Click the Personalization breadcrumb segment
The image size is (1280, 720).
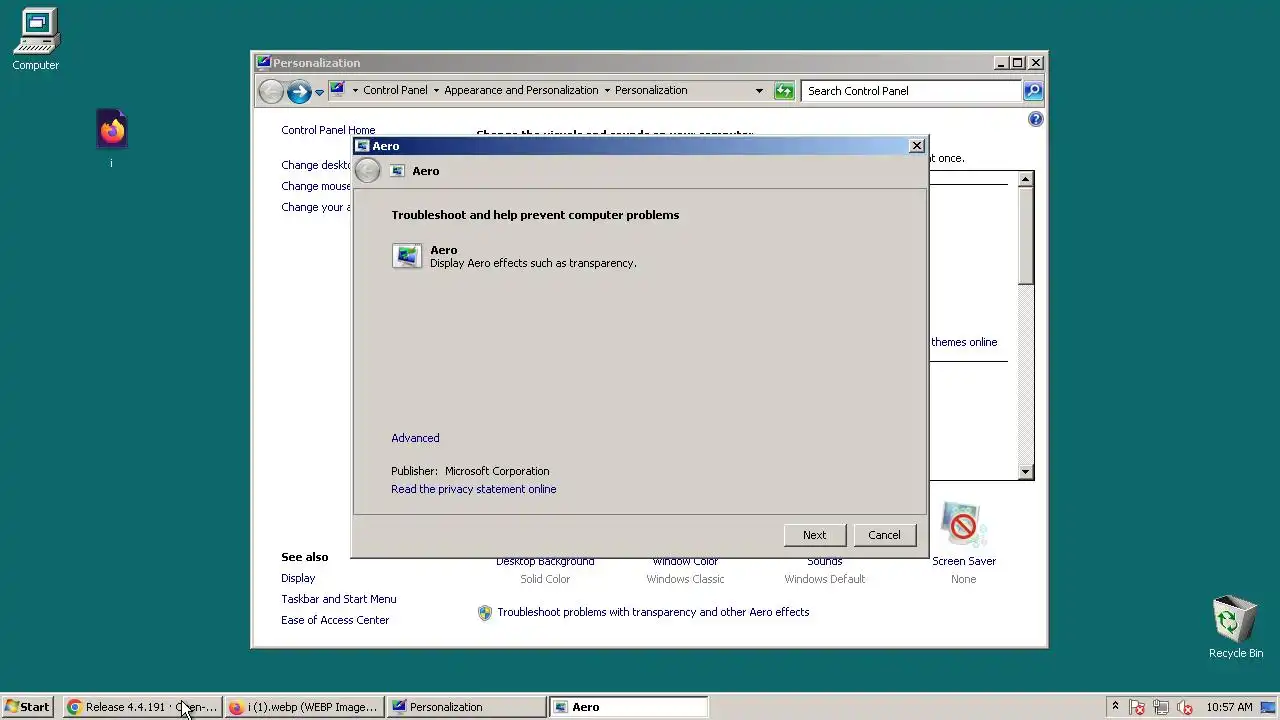tap(651, 90)
